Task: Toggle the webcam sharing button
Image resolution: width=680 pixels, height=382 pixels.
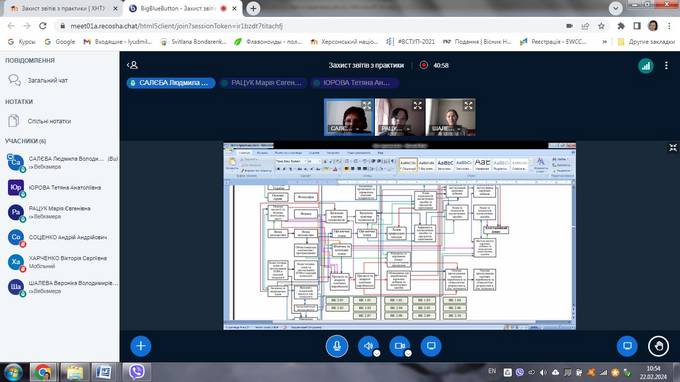Action: coord(399,346)
